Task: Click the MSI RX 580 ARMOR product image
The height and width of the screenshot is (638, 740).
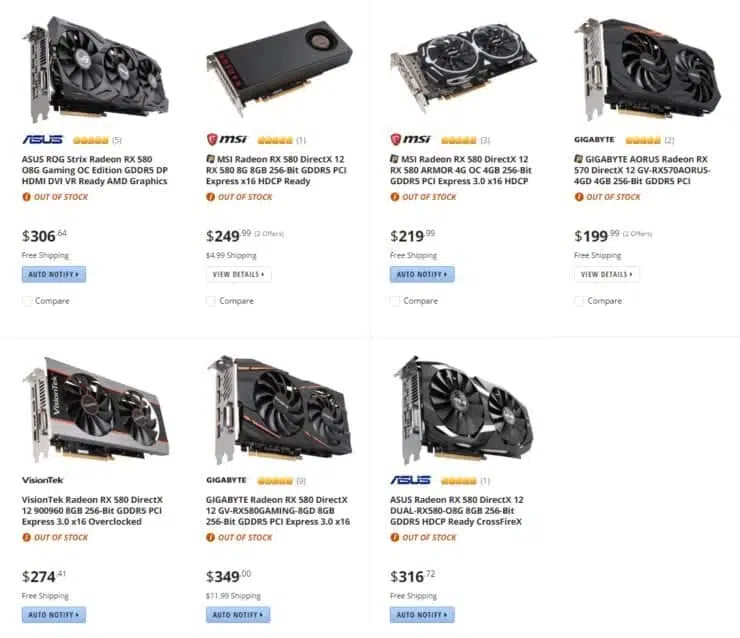Action: click(462, 68)
